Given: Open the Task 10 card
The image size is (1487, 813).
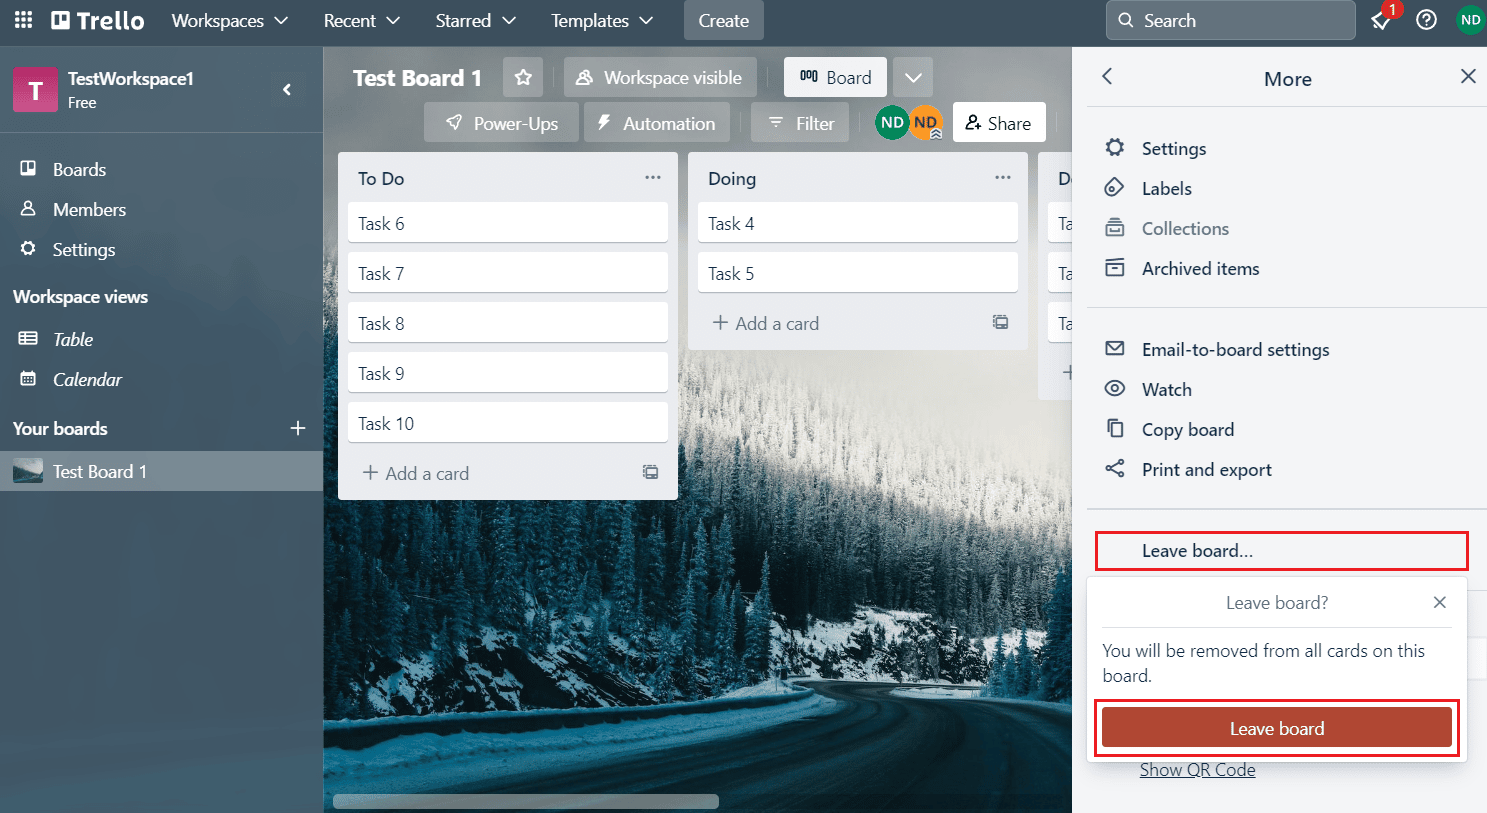Looking at the screenshot, I should pyautogui.click(x=508, y=423).
